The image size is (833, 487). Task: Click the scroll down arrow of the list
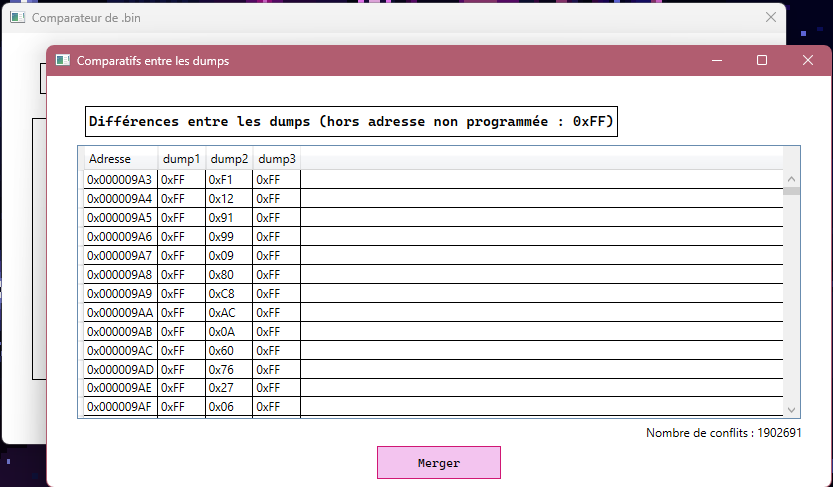(792, 409)
